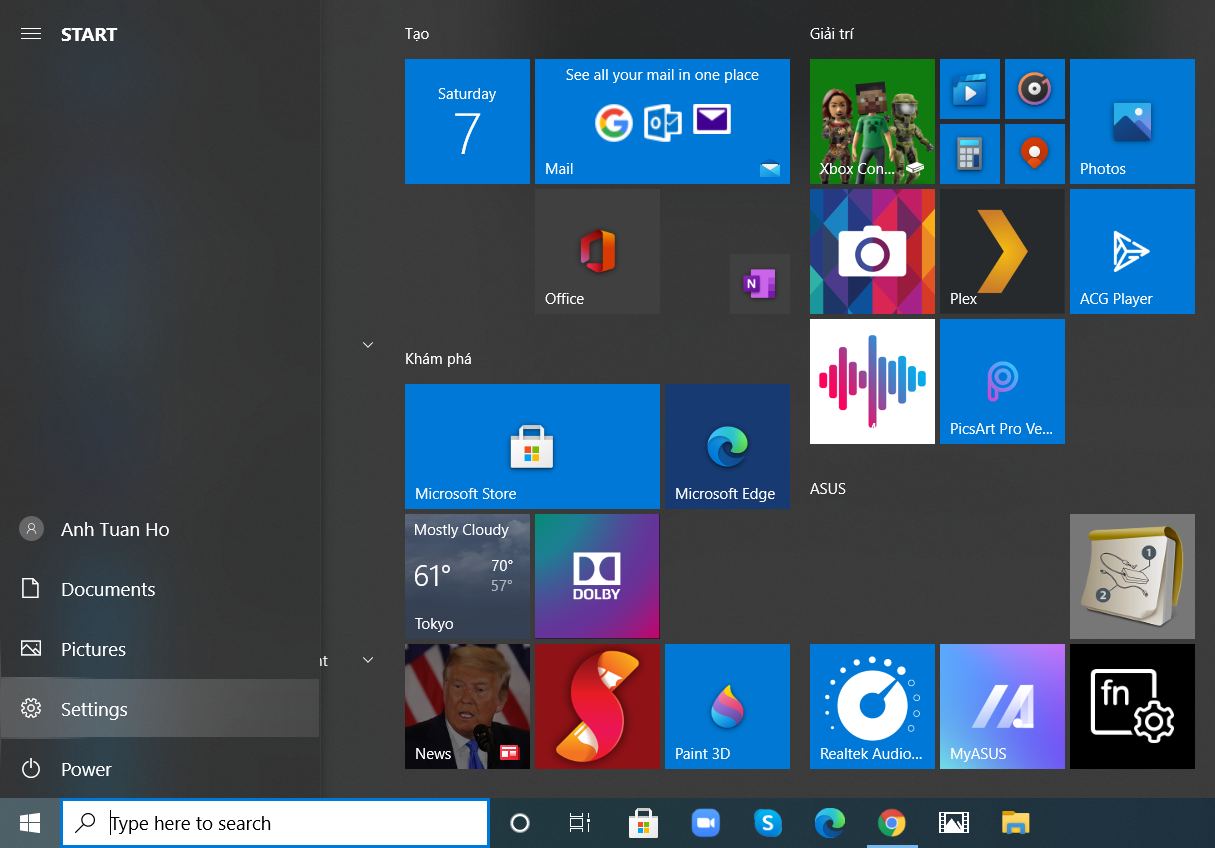1215x848 pixels.
Task: Open the Calculator small tile
Action: tap(969, 154)
